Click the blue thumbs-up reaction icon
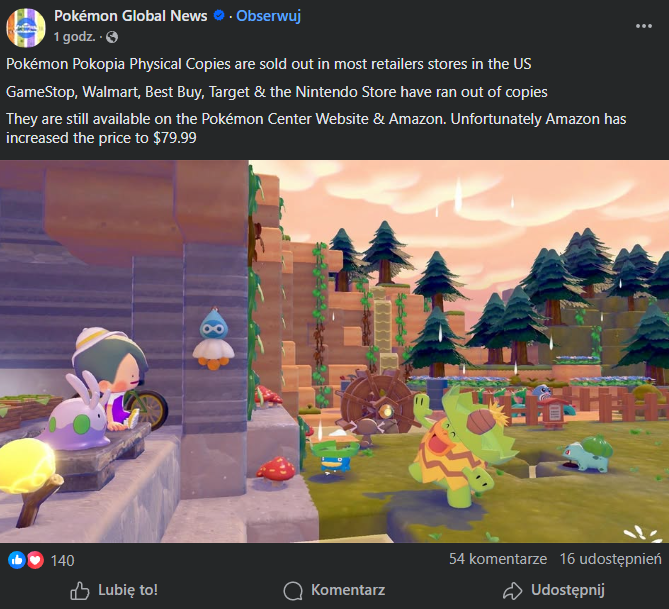669x609 pixels. click(x=17, y=560)
